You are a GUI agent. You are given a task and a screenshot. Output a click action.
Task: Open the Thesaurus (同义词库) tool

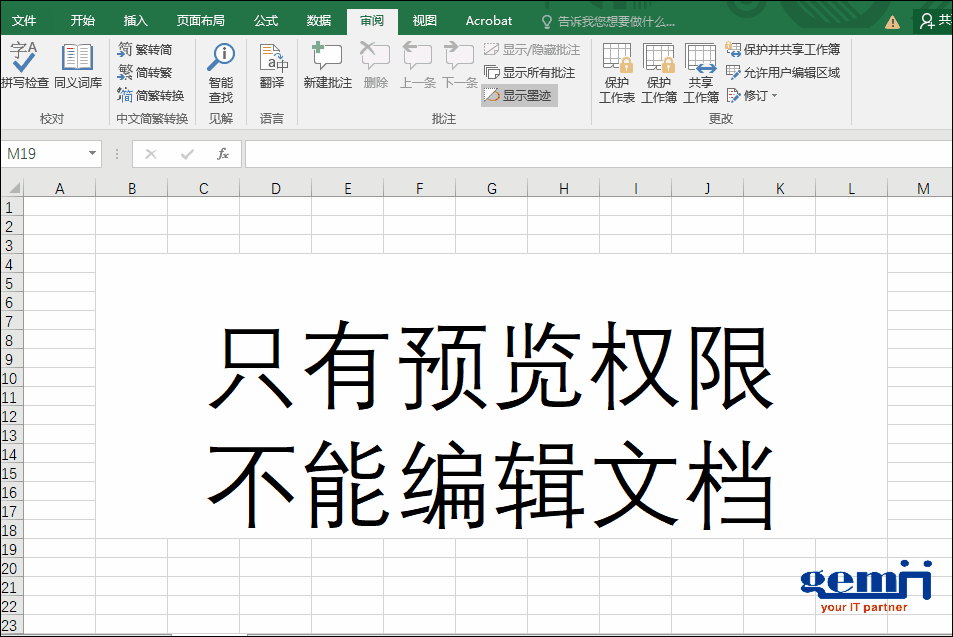point(77,66)
